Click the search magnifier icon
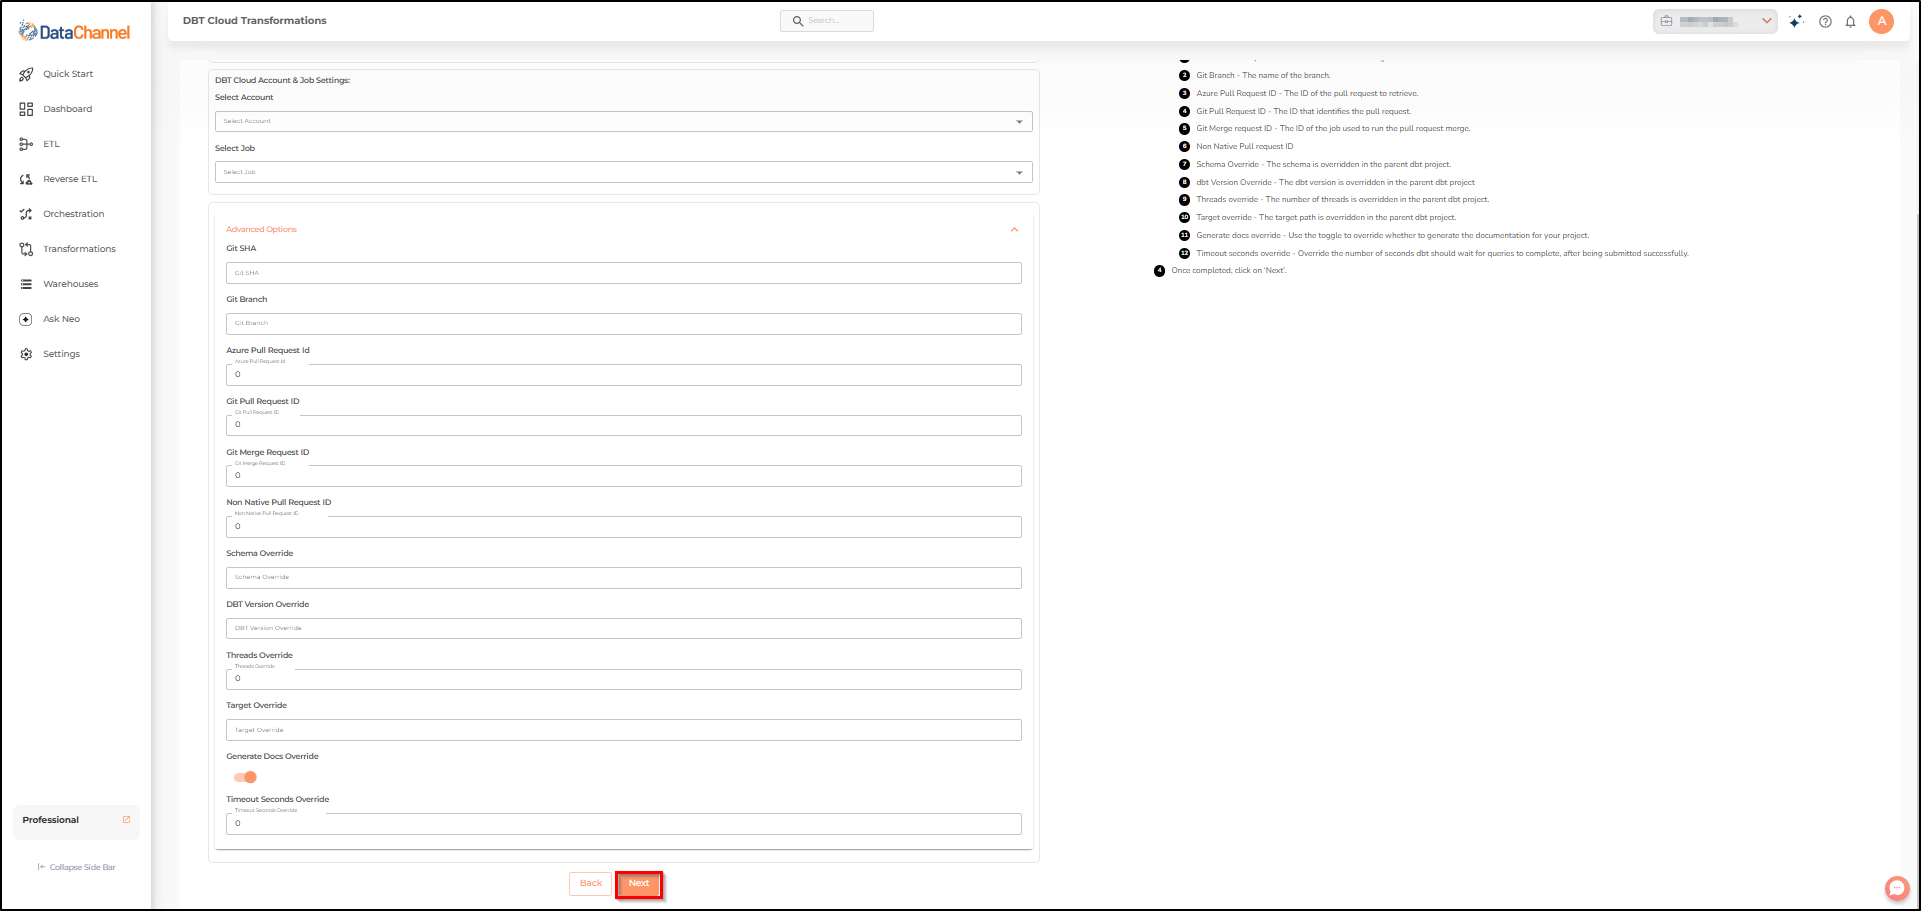 tap(798, 21)
